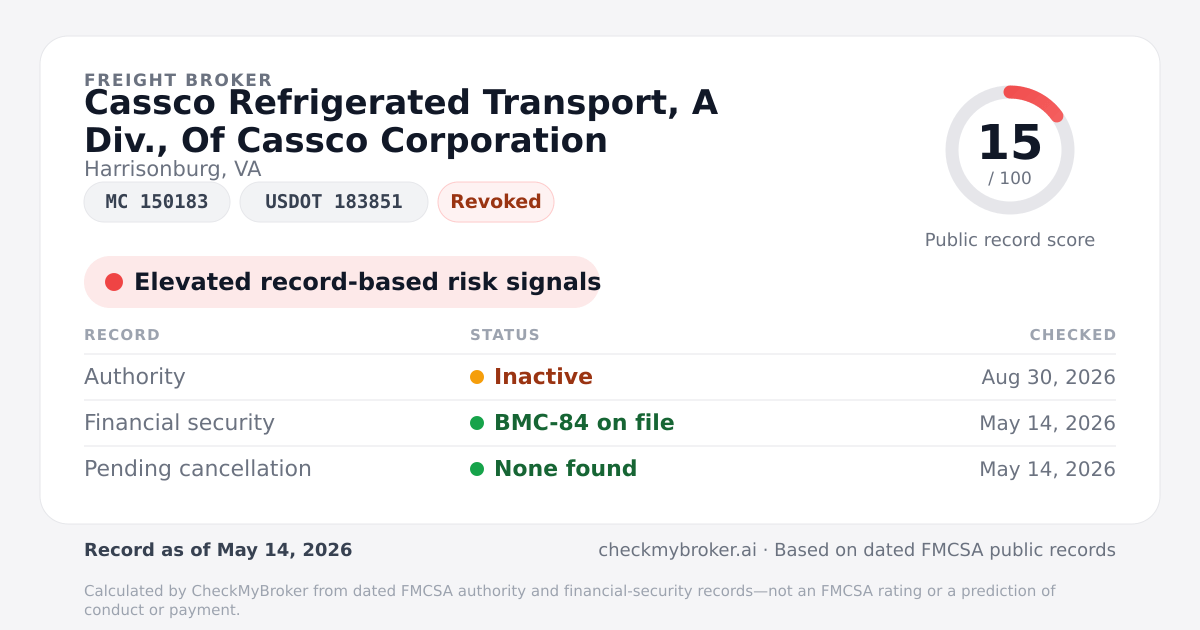Click the red risk signal dot icon

(x=114, y=282)
